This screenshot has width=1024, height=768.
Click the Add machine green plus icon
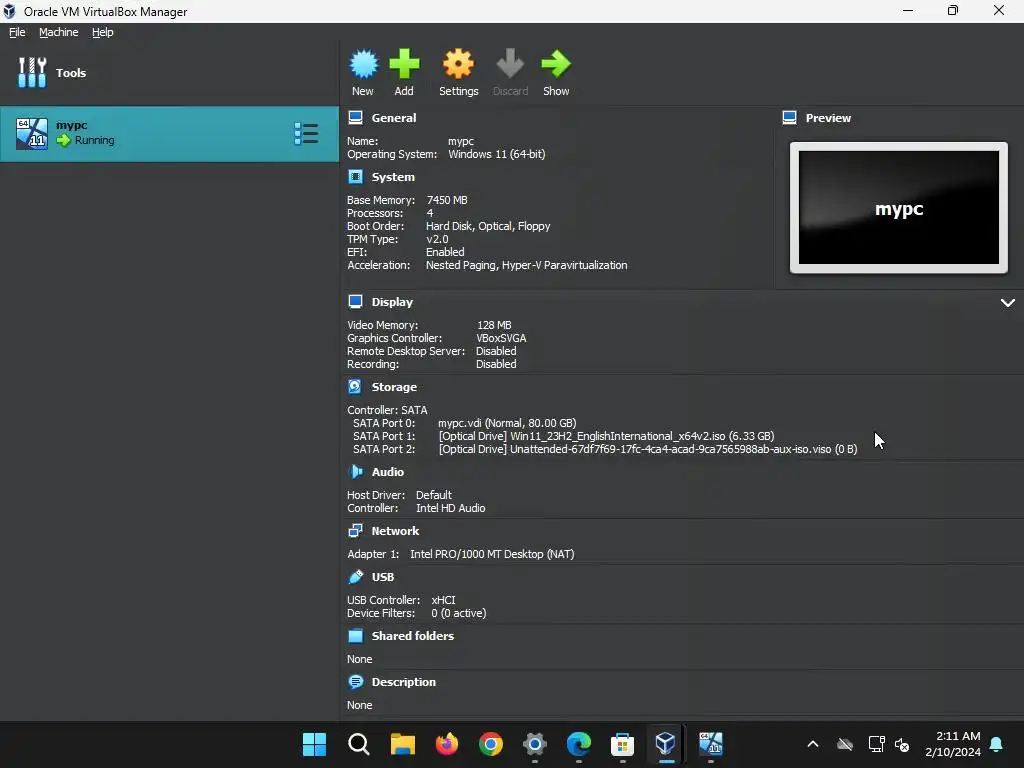tap(404, 64)
